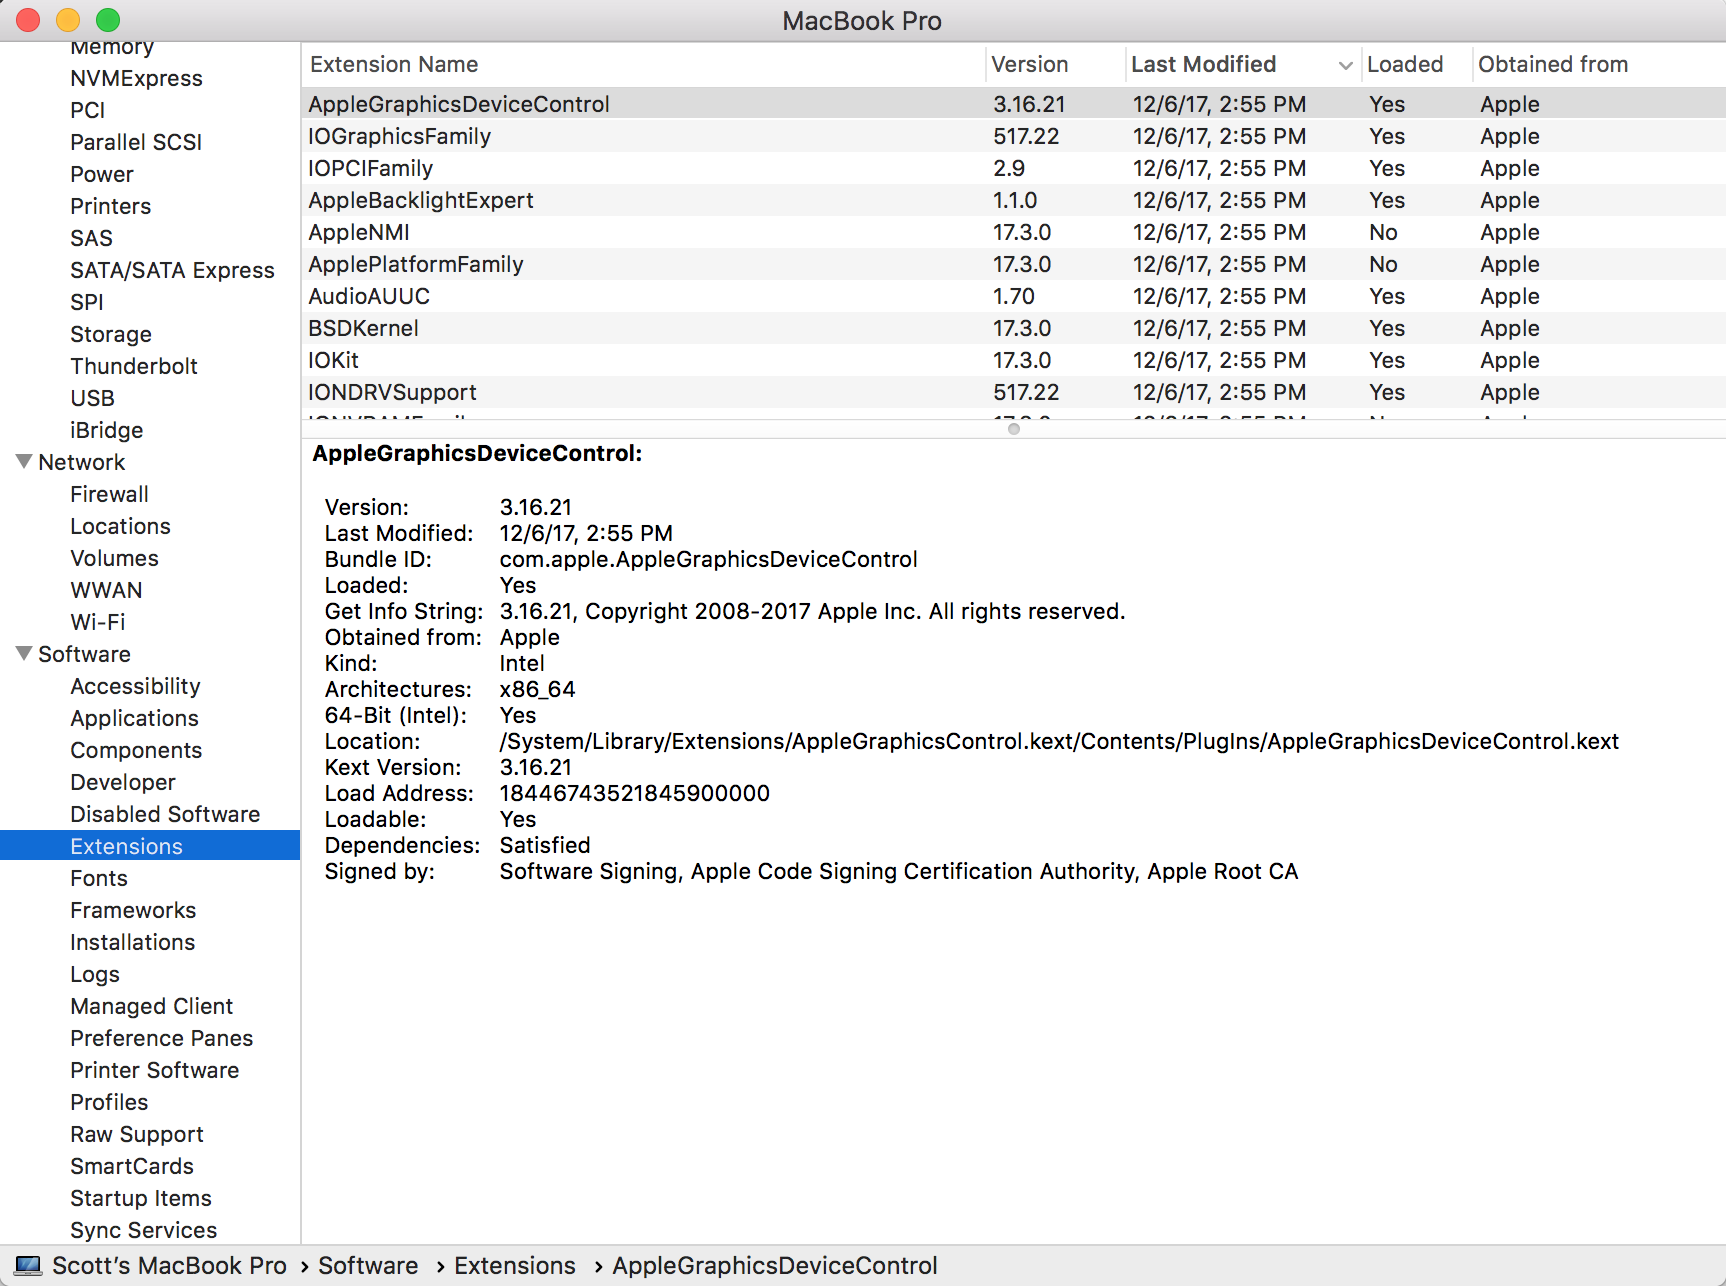The image size is (1726, 1286).
Task: Open Printer Software in sidebar
Action: point(155,1070)
